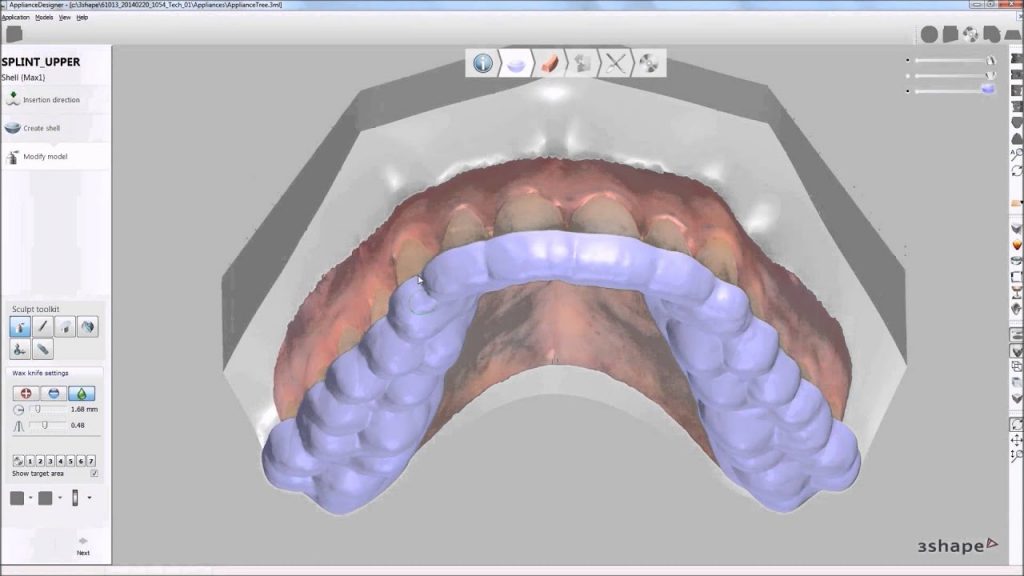Open the Application menu
1024x576 pixels.
[x=15, y=17]
